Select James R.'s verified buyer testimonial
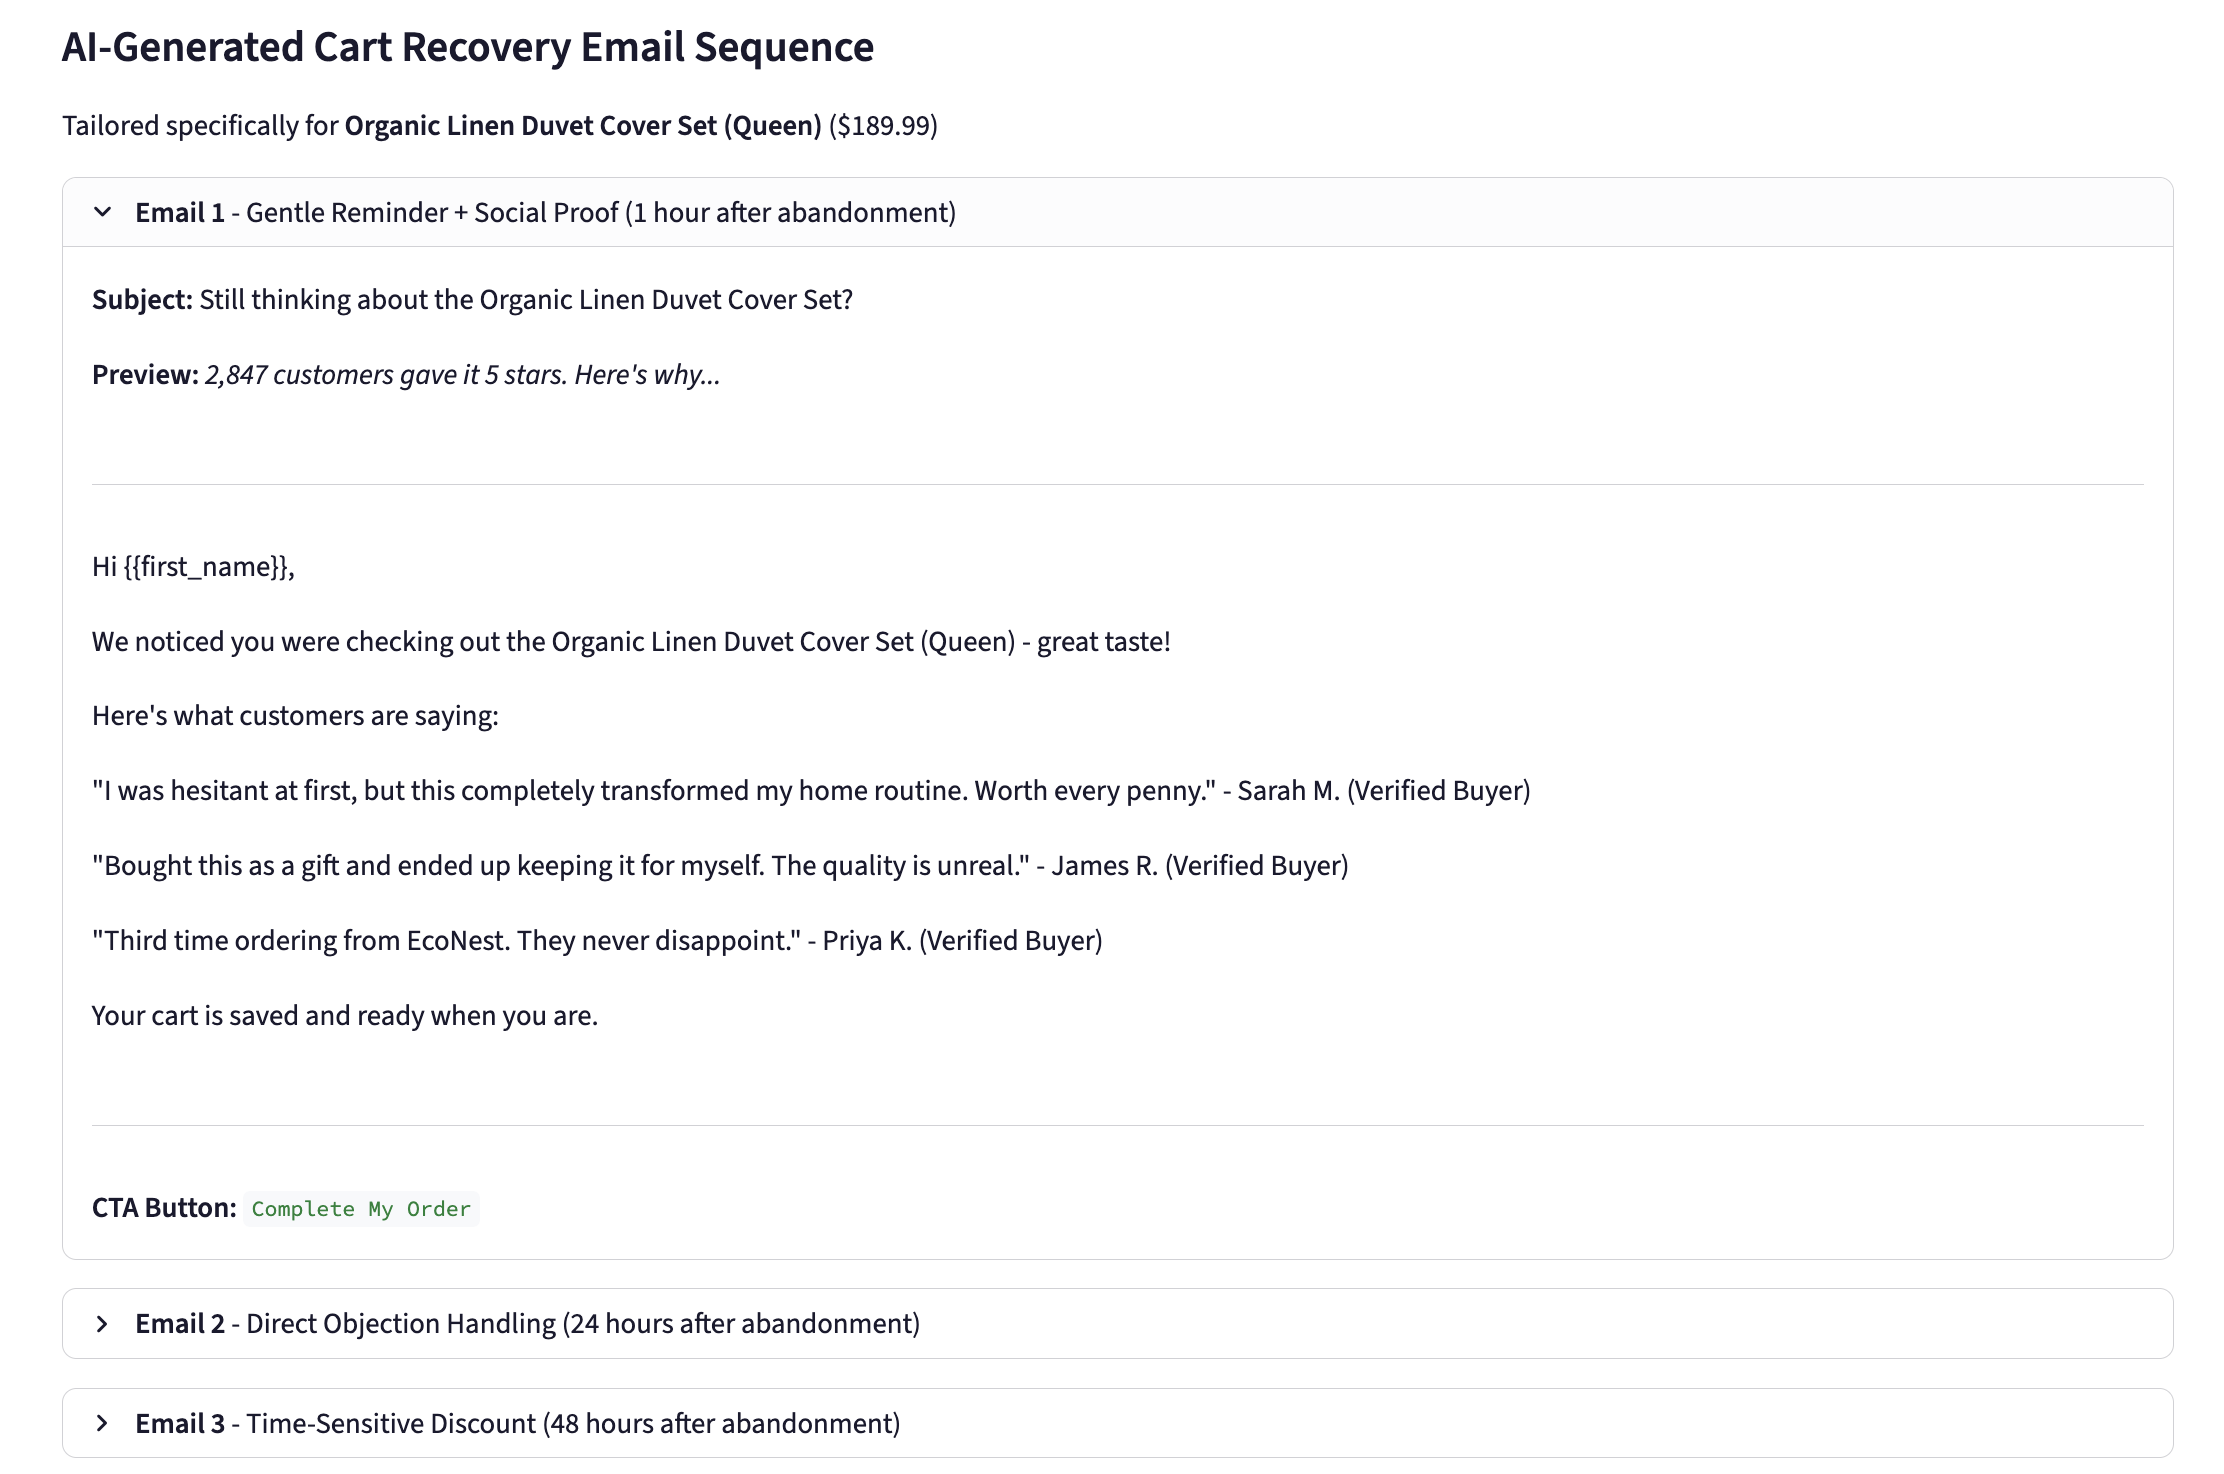The width and height of the screenshot is (2224, 1474). coord(720,864)
